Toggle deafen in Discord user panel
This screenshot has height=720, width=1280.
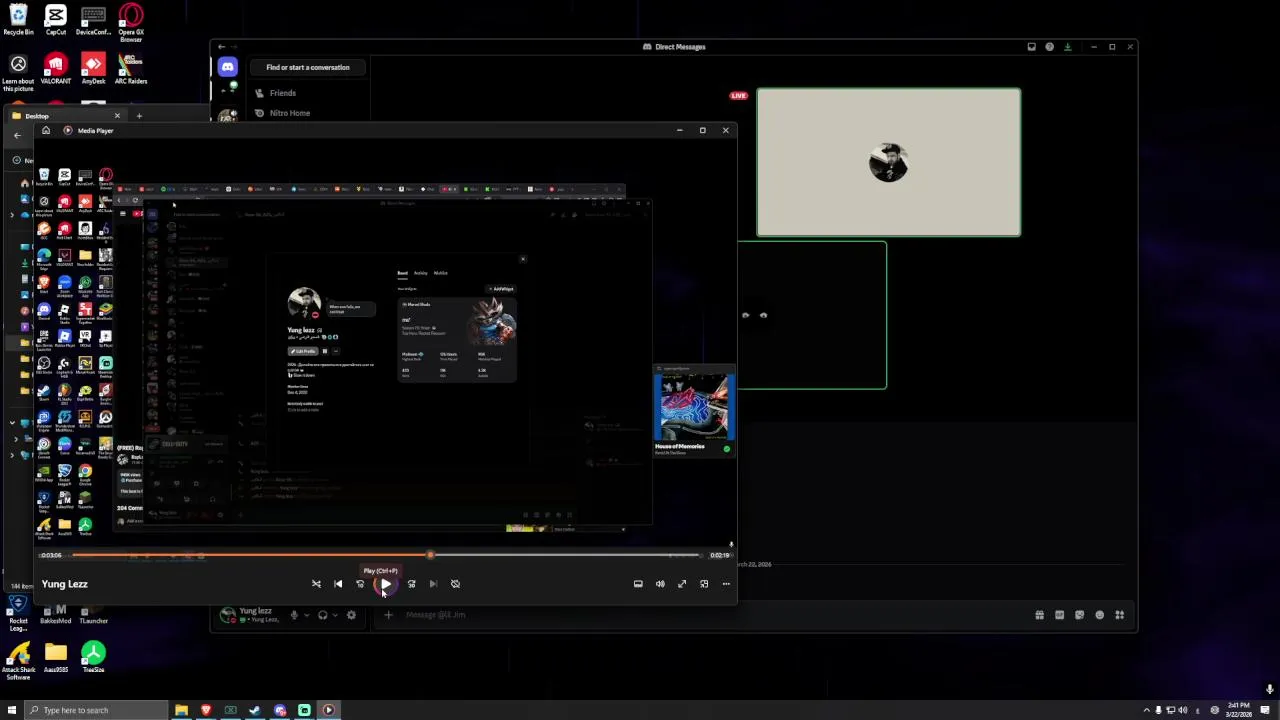coord(322,615)
